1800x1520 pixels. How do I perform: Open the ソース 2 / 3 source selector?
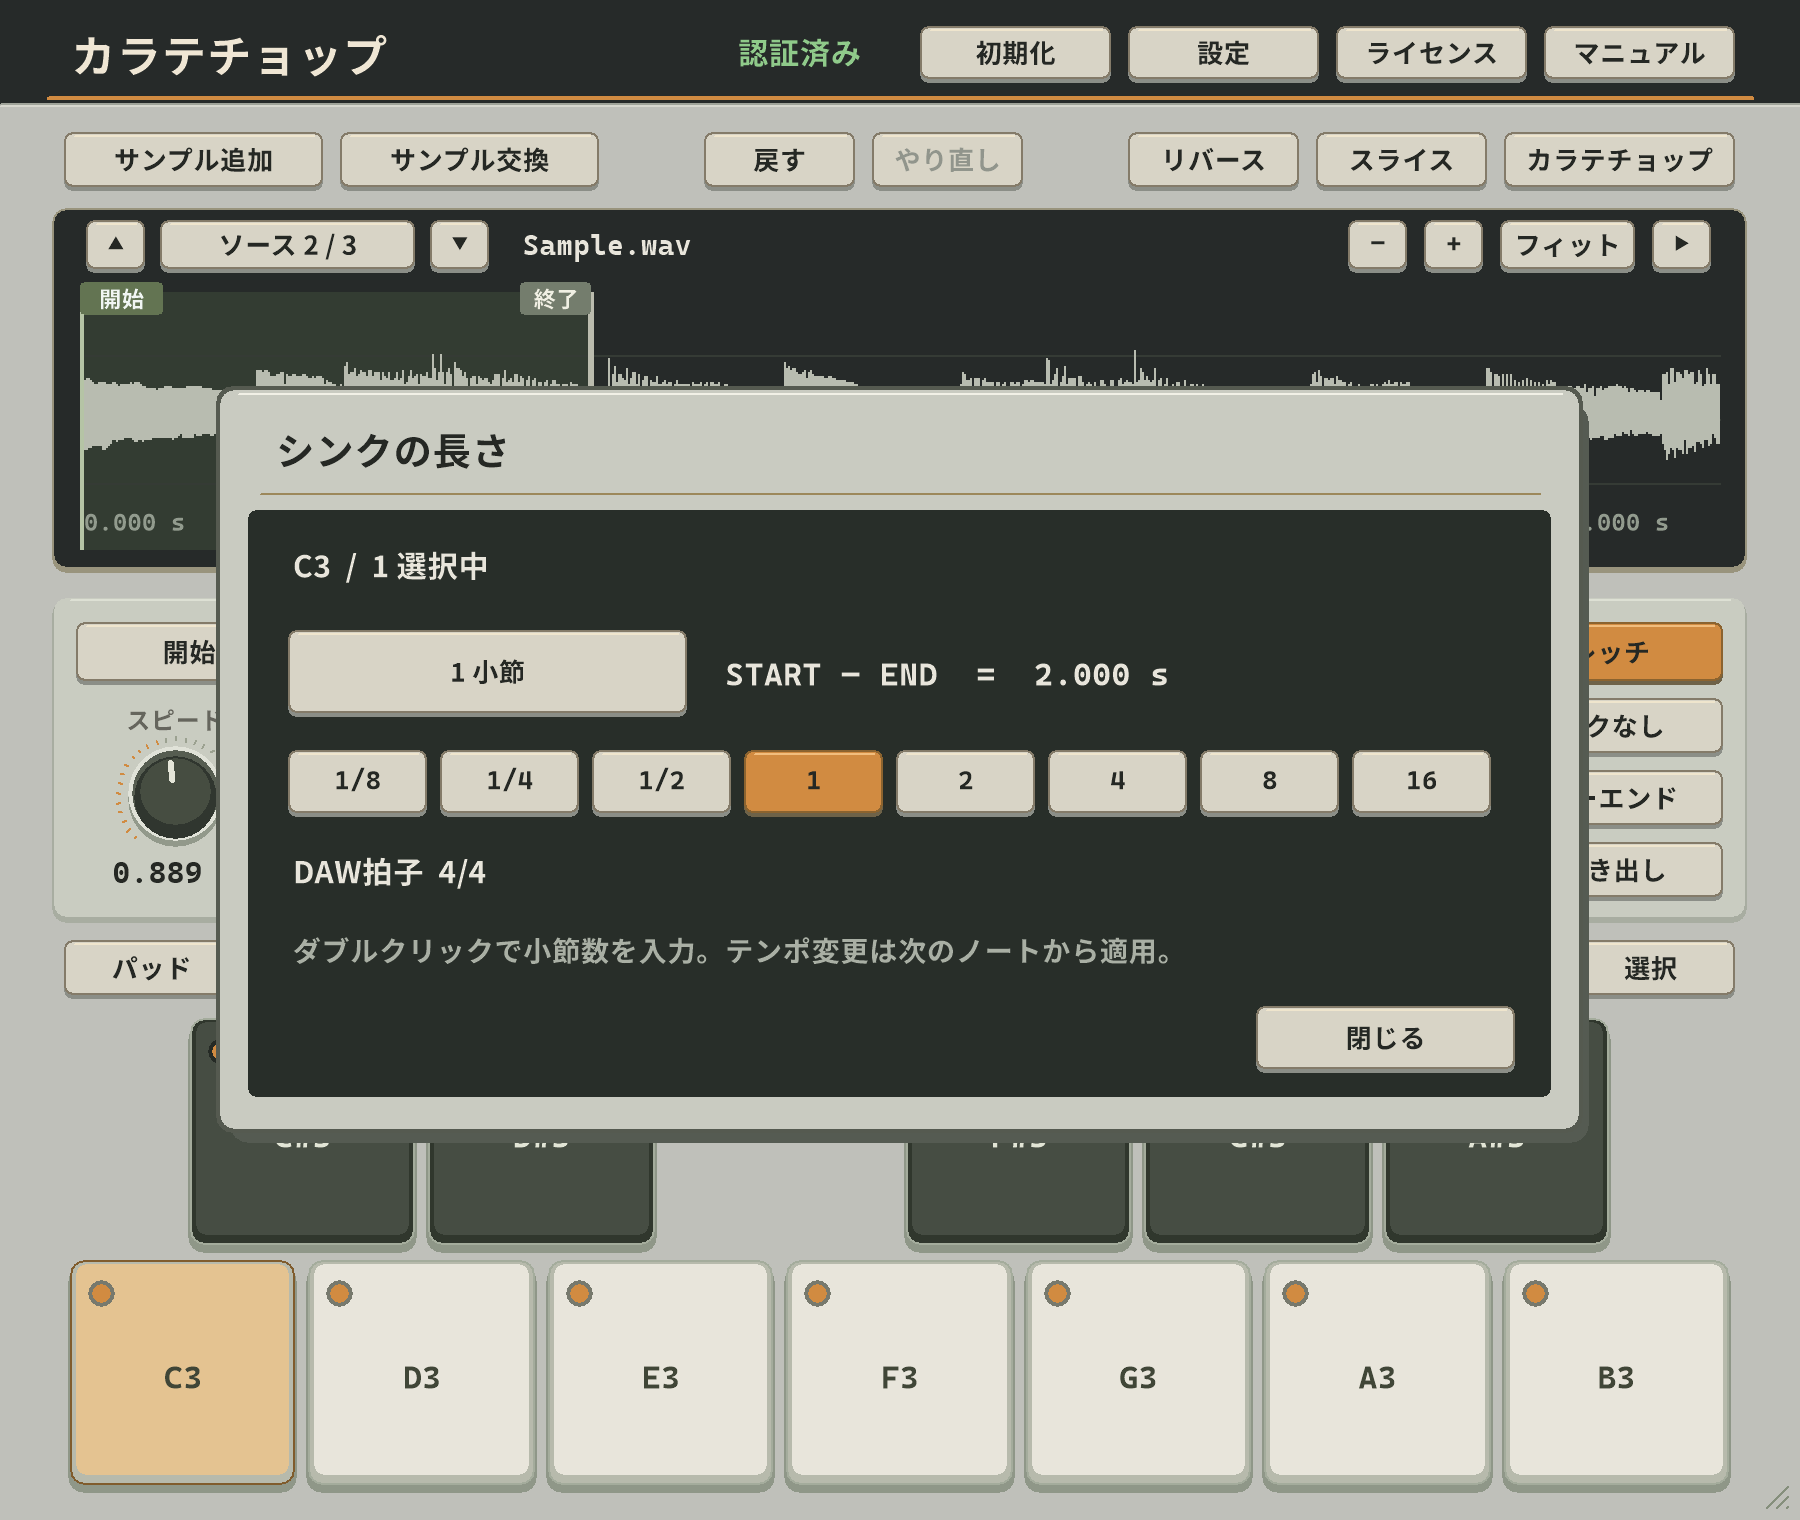tap(288, 245)
